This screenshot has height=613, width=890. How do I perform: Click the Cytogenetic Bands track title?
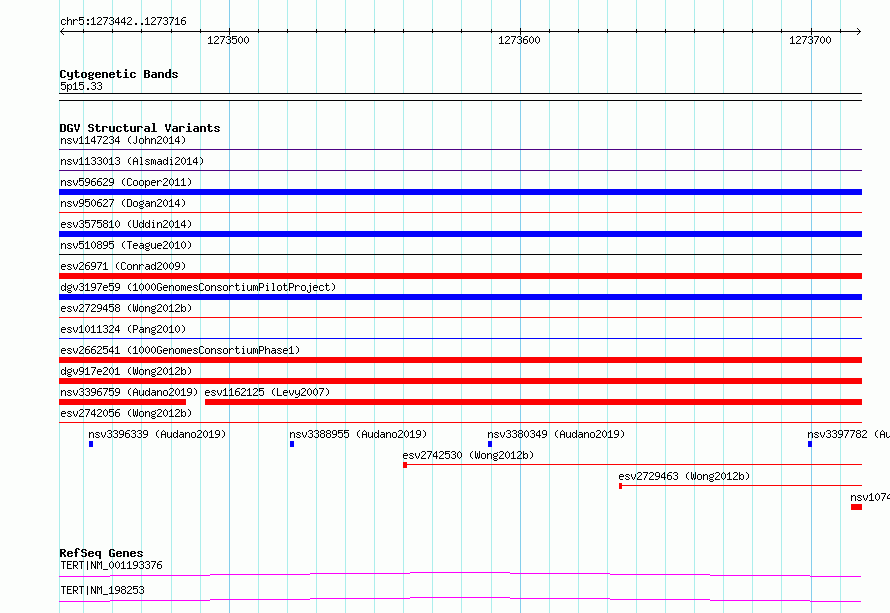119,74
